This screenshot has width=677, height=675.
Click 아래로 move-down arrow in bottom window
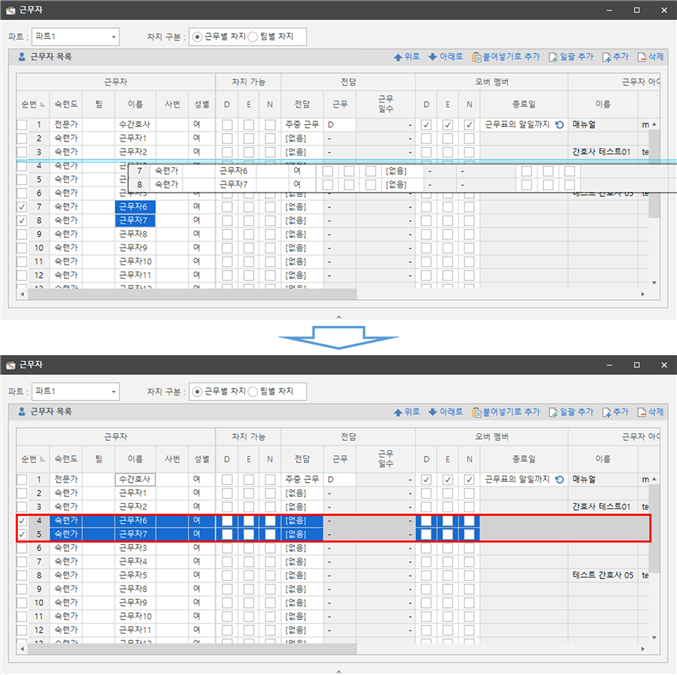432,411
